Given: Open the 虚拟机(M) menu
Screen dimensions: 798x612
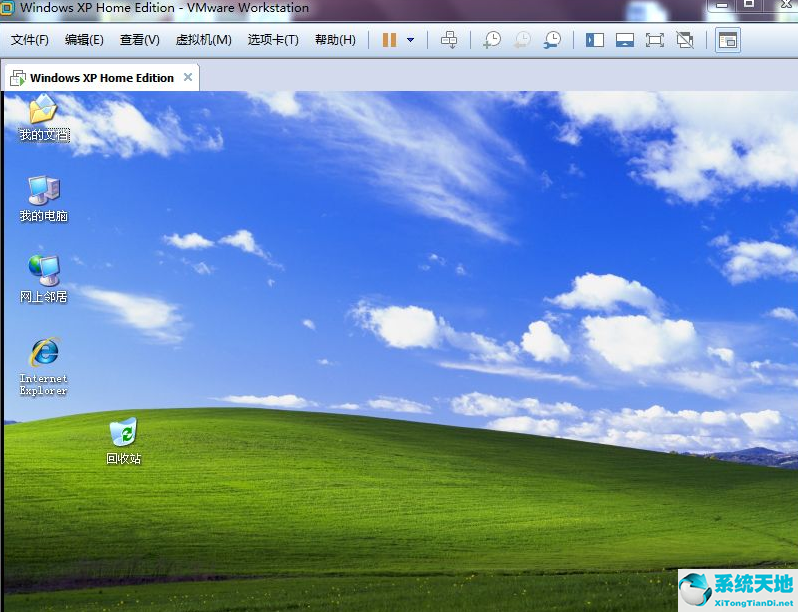Looking at the screenshot, I should tap(203, 40).
